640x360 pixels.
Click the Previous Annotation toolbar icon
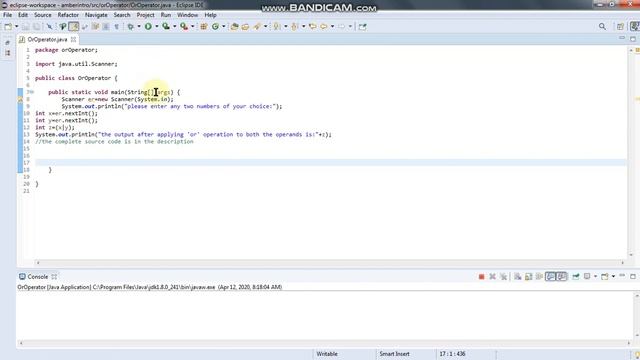coord(295,27)
